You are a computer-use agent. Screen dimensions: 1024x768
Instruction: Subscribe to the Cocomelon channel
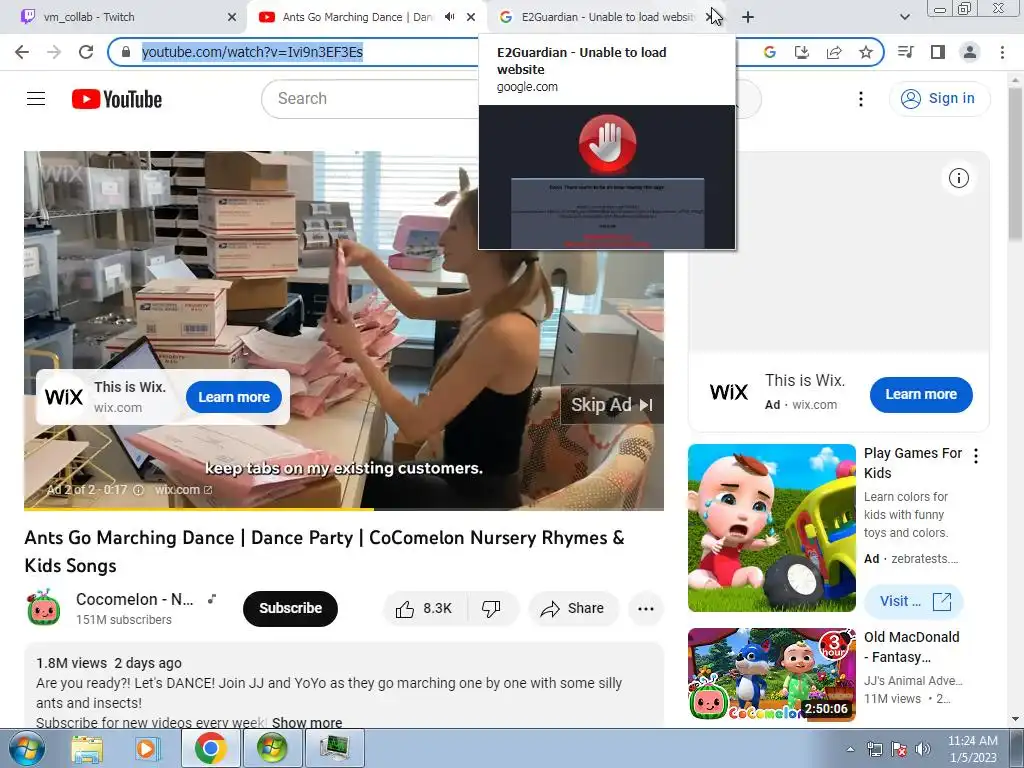(290, 609)
